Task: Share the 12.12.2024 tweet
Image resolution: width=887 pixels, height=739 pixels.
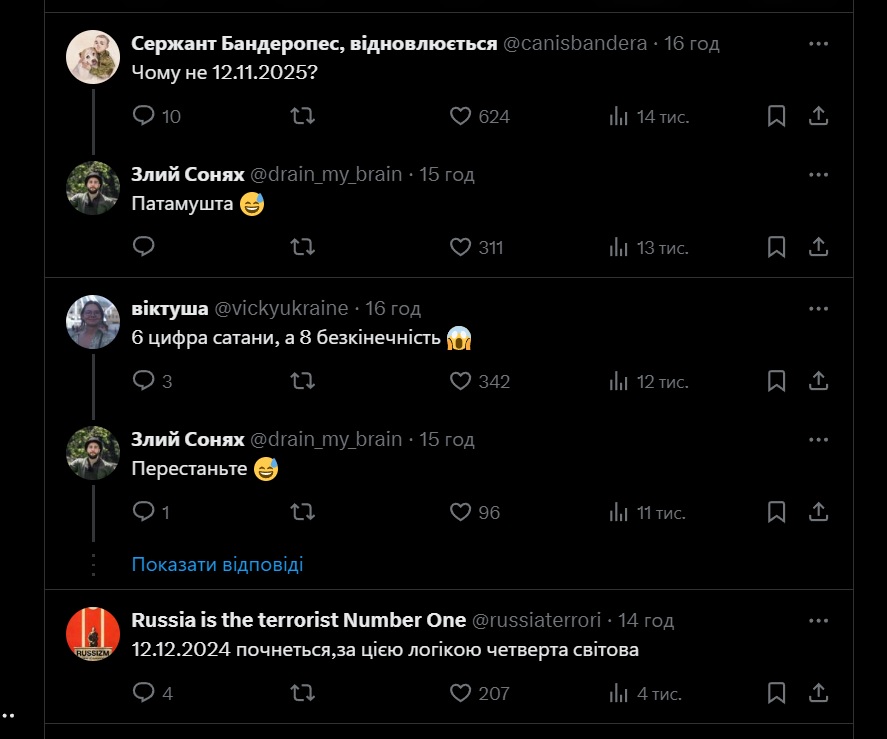Action: point(818,692)
